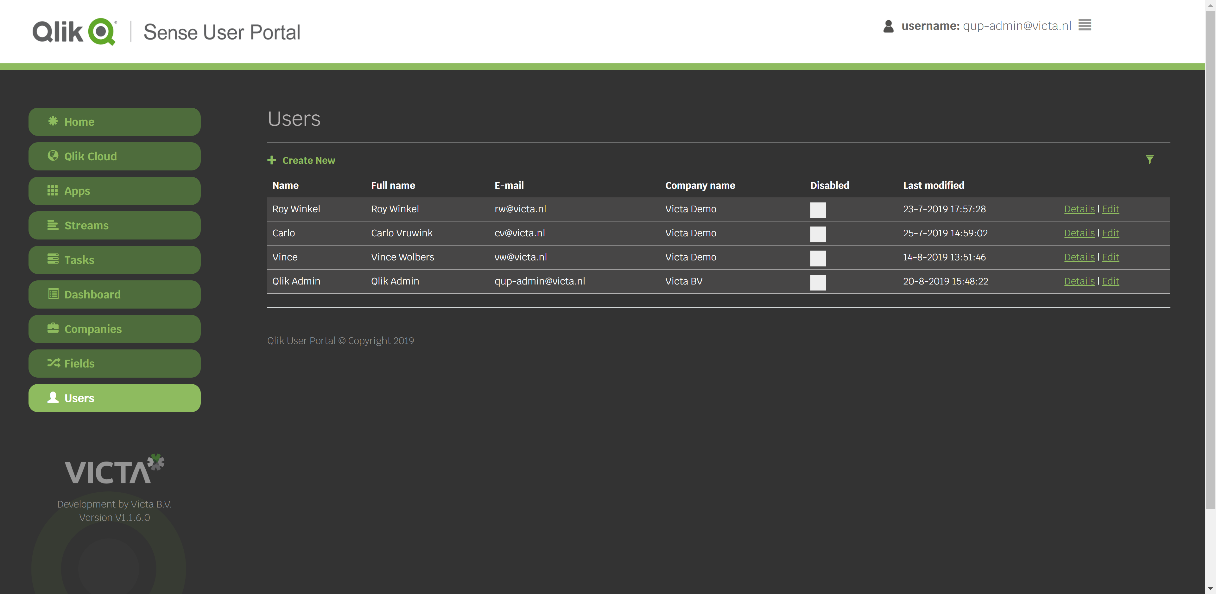Open the Home menu item
The image size is (1216, 594).
tap(115, 122)
